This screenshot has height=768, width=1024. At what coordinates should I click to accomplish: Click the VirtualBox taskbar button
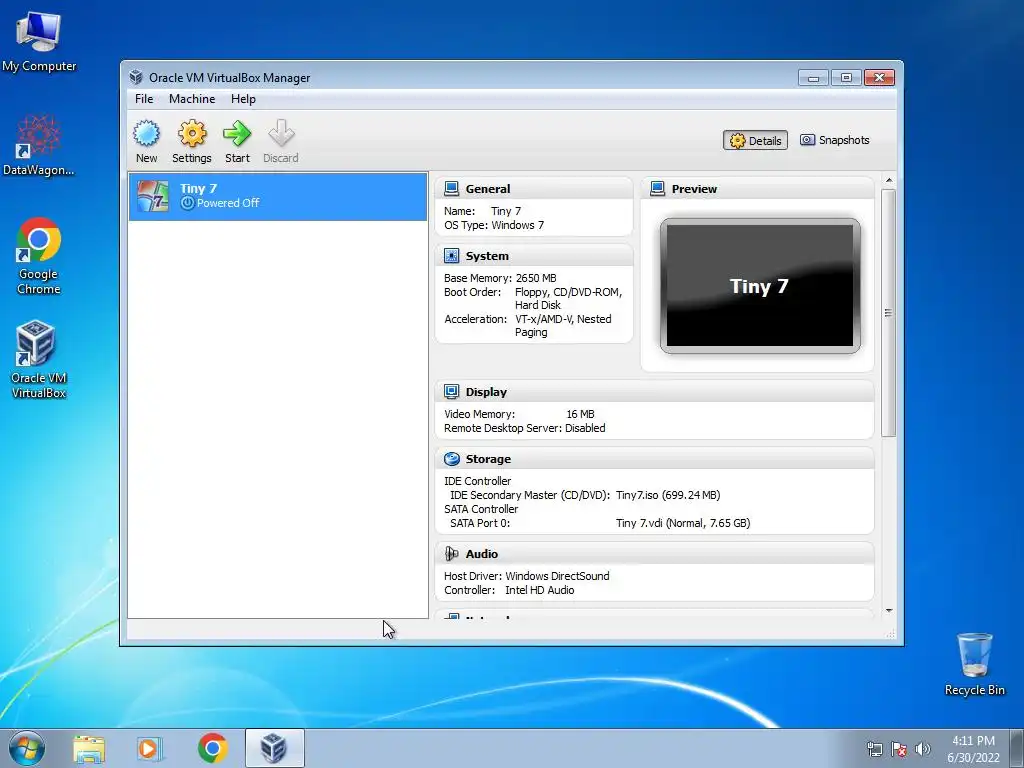[274, 748]
